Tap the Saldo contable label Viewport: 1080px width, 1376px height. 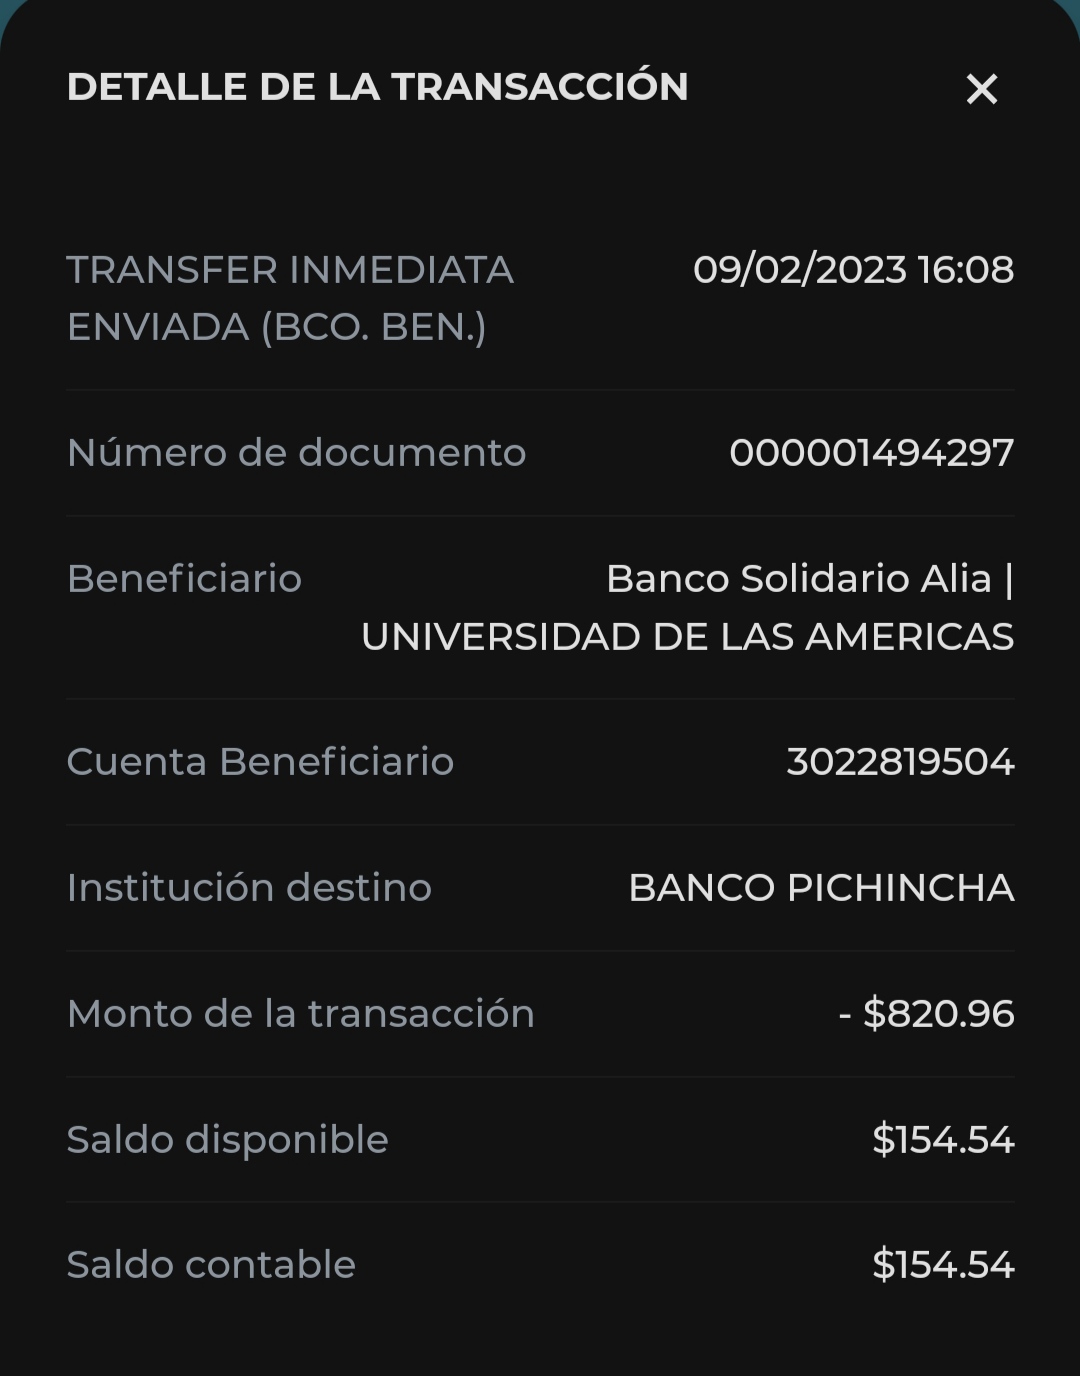(211, 1265)
